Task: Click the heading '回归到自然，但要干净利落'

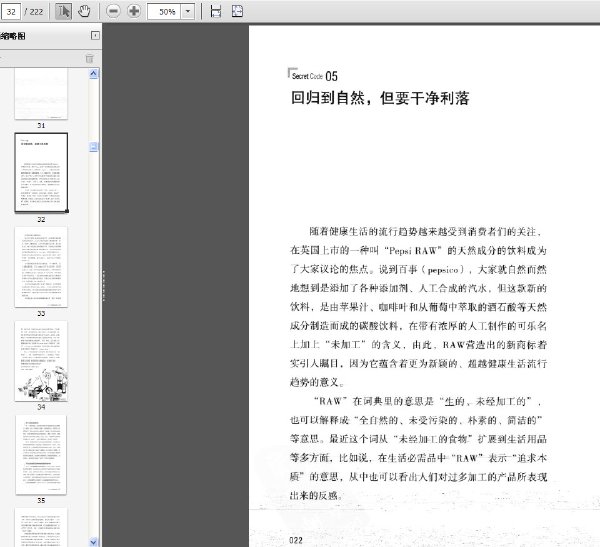Action: pyautogui.click(x=380, y=98)
